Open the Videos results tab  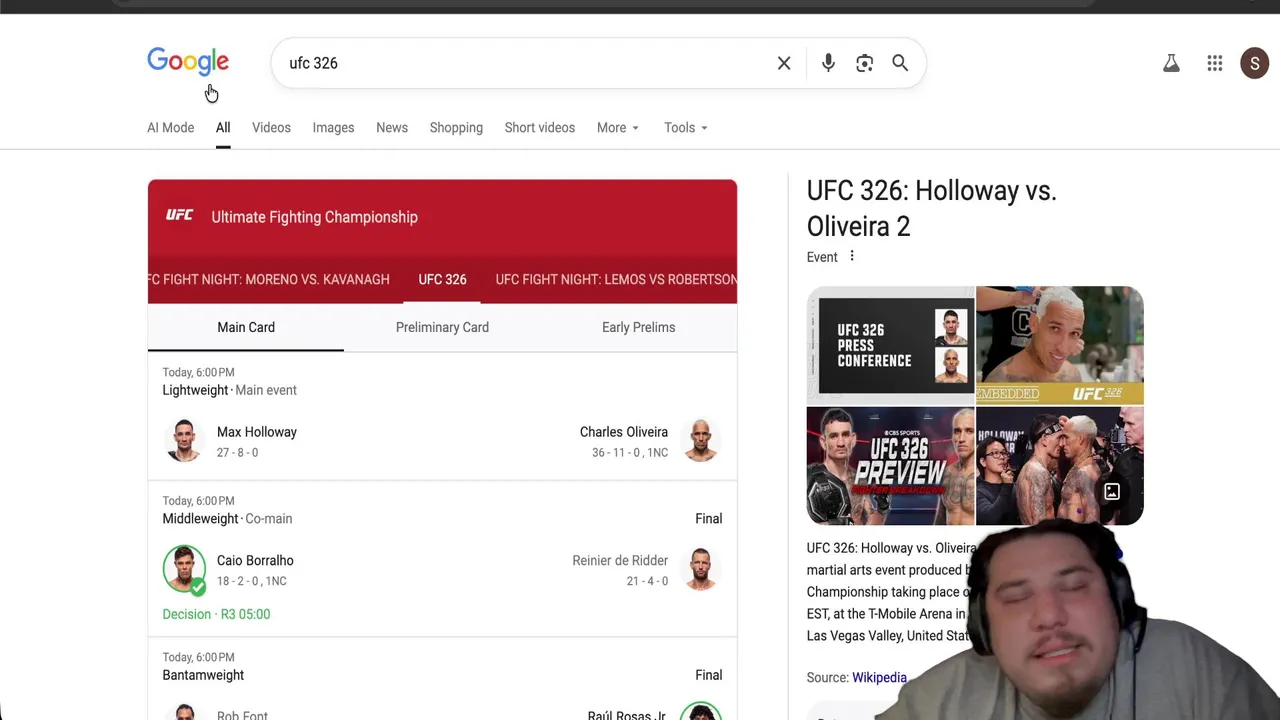271,128
